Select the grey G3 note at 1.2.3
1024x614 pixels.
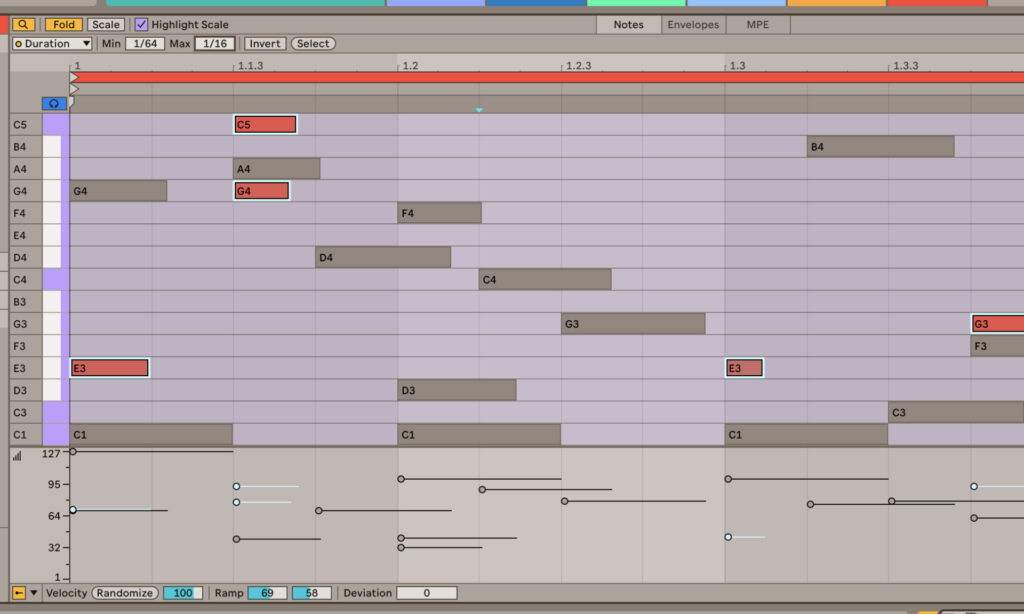633,324
